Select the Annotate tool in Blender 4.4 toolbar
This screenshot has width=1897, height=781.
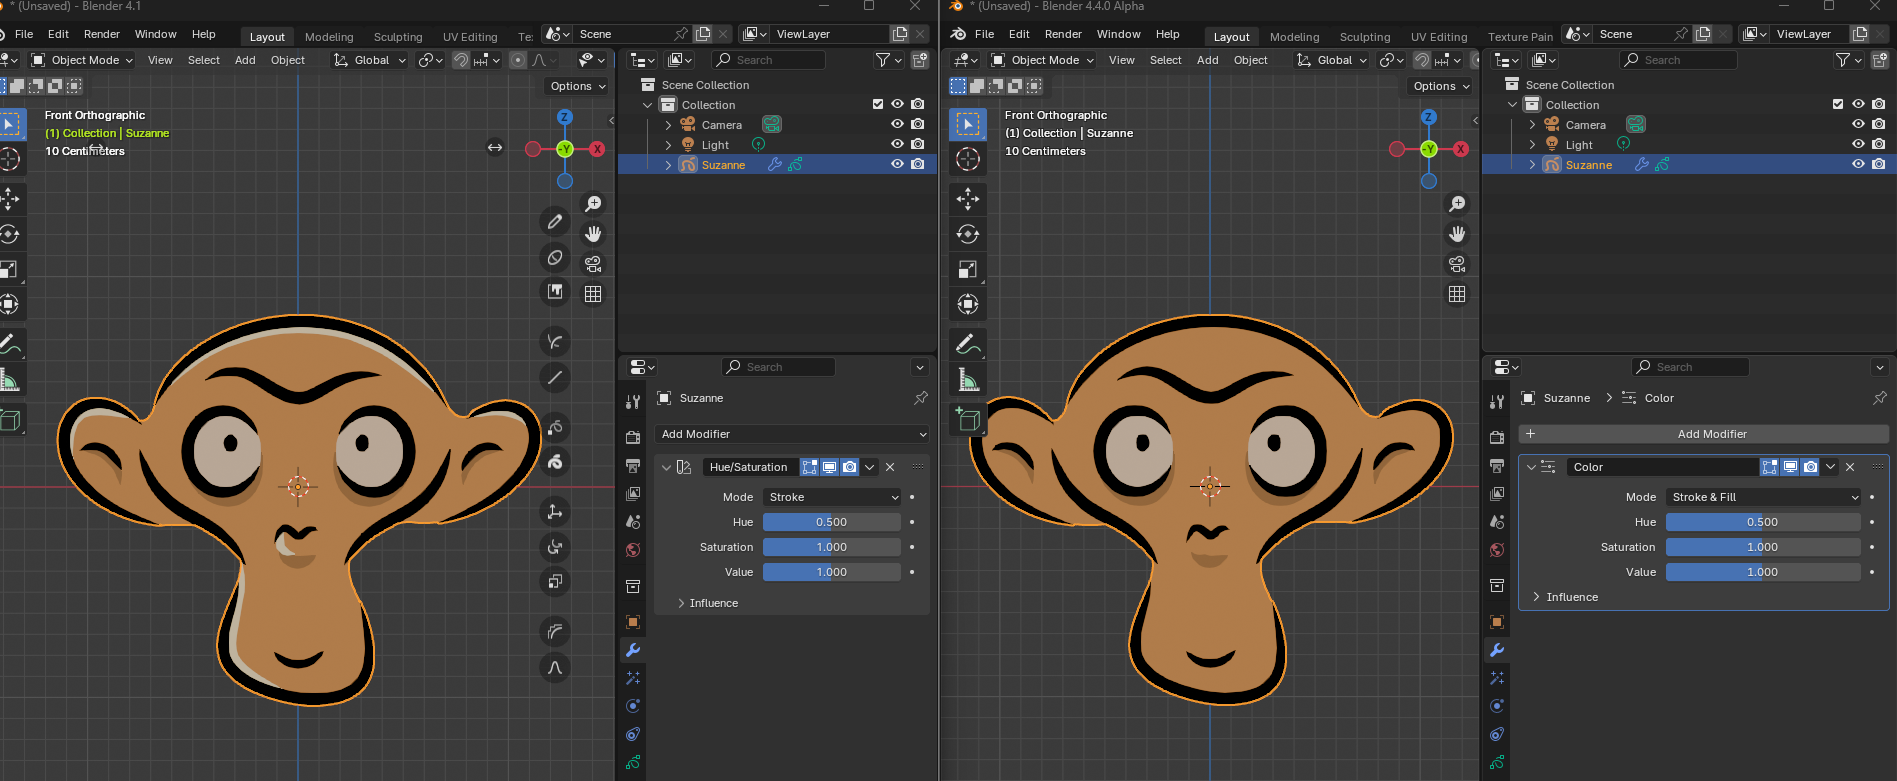coord(967,345)
